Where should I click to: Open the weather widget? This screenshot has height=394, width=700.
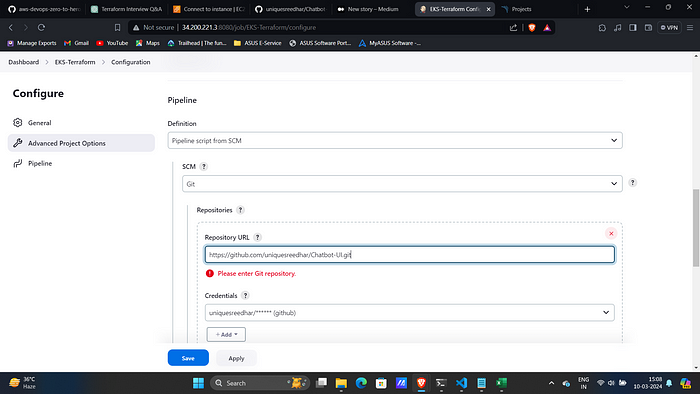[22, 383]
